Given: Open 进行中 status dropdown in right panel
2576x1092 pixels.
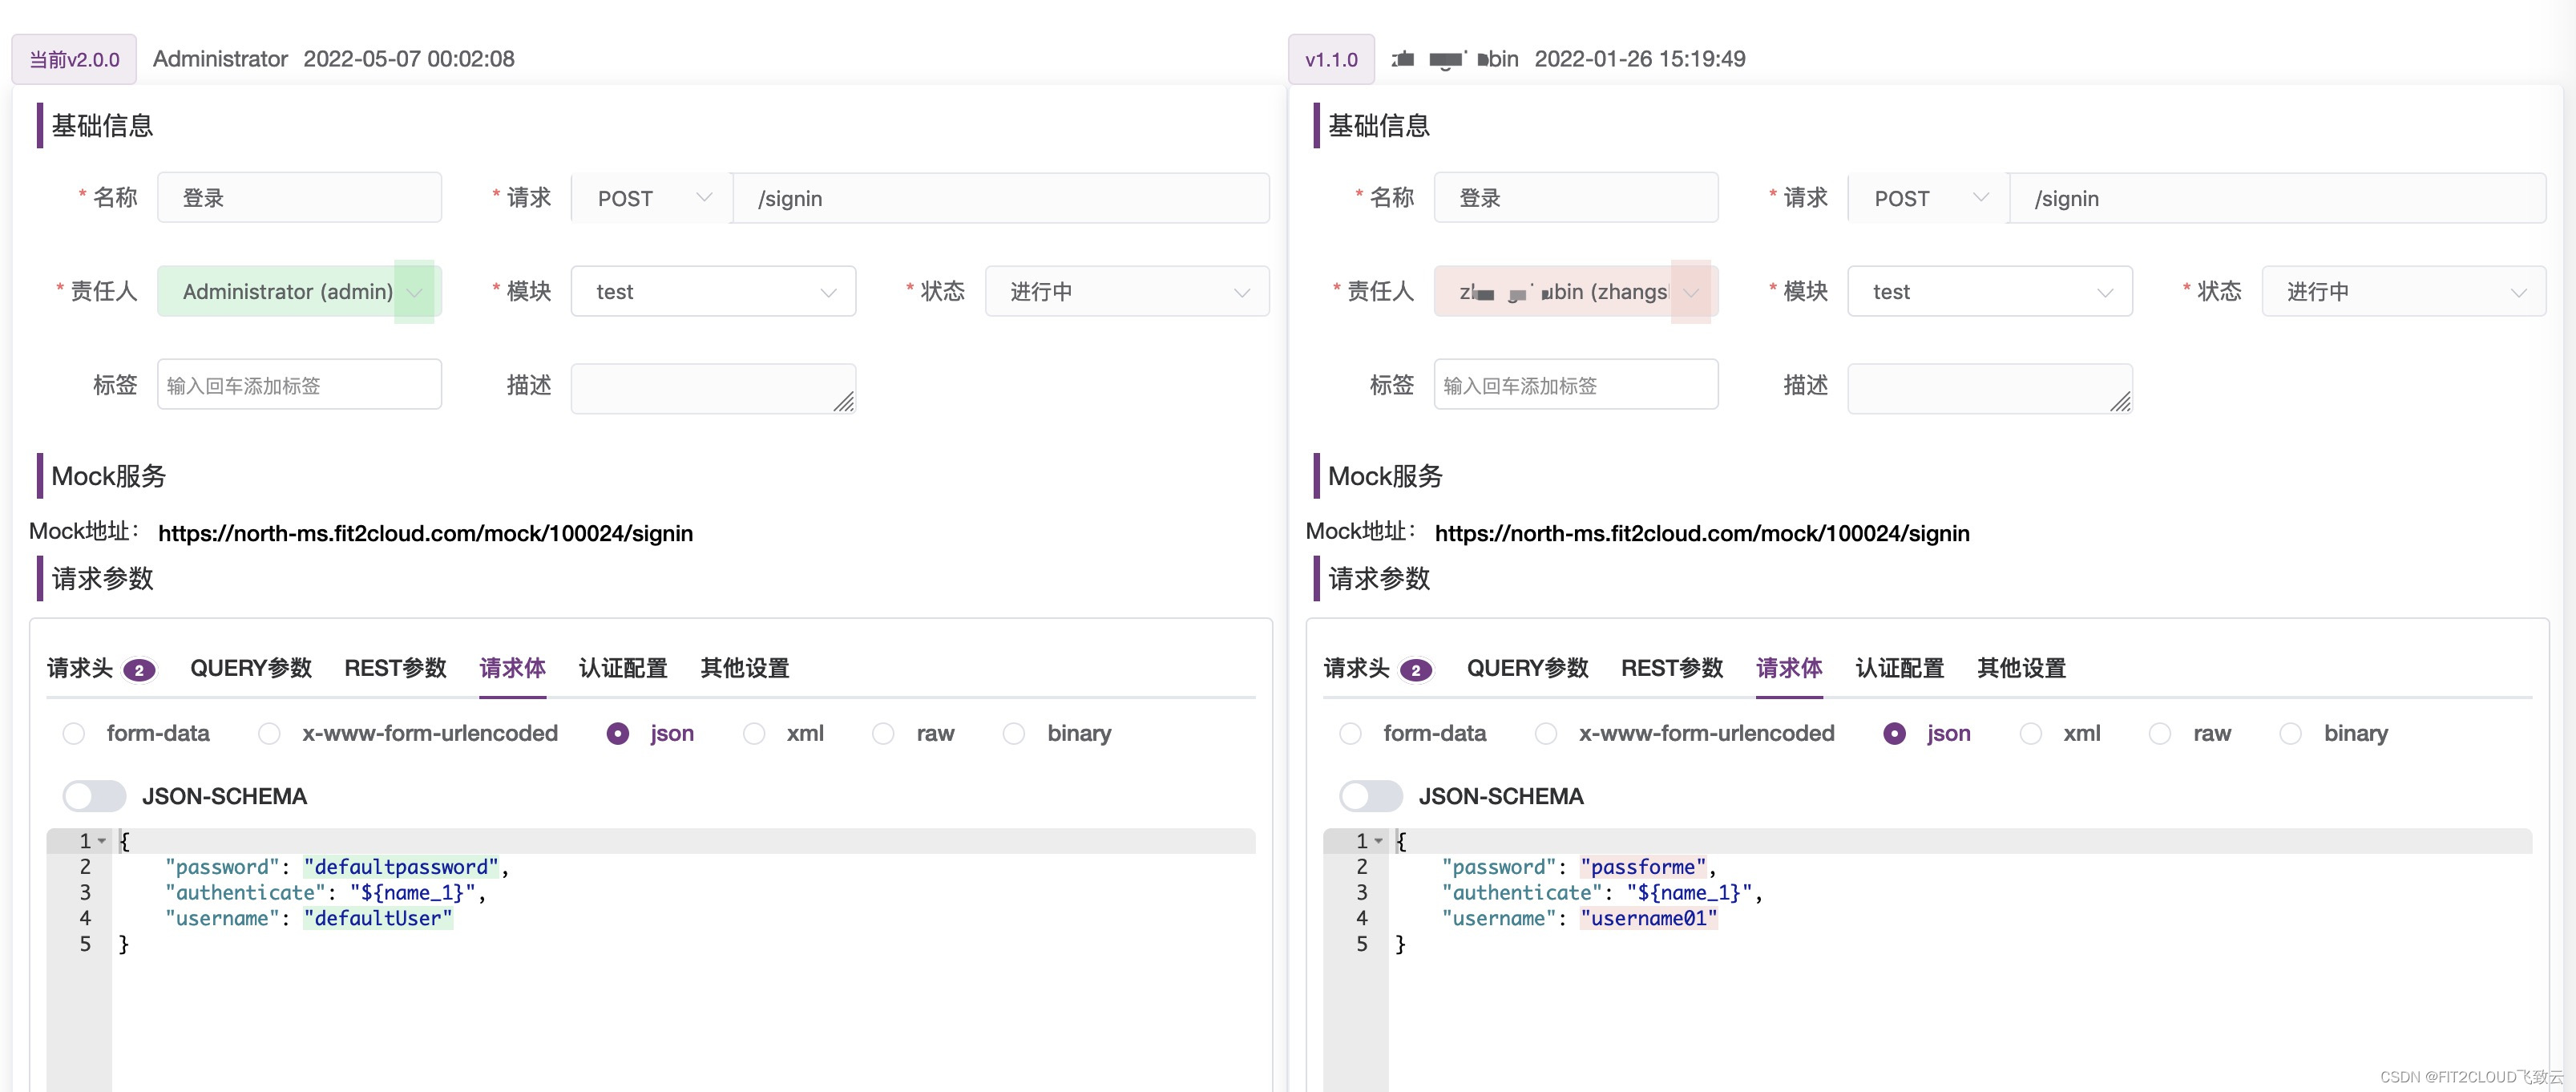Looking at the screenshot, I should pos(2404,291).
